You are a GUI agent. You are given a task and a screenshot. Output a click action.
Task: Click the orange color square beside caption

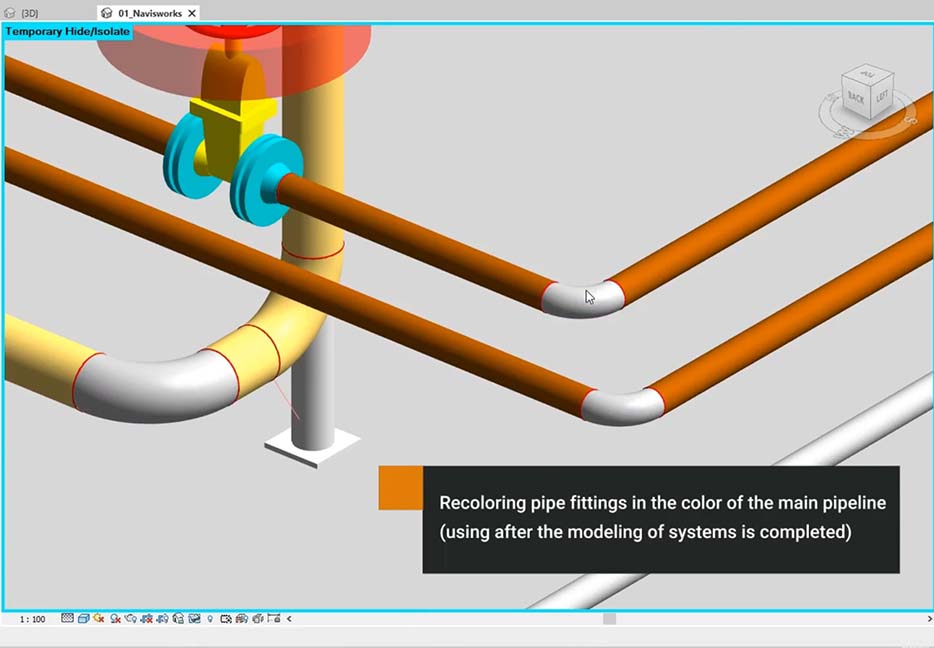[x=400, y=488]
